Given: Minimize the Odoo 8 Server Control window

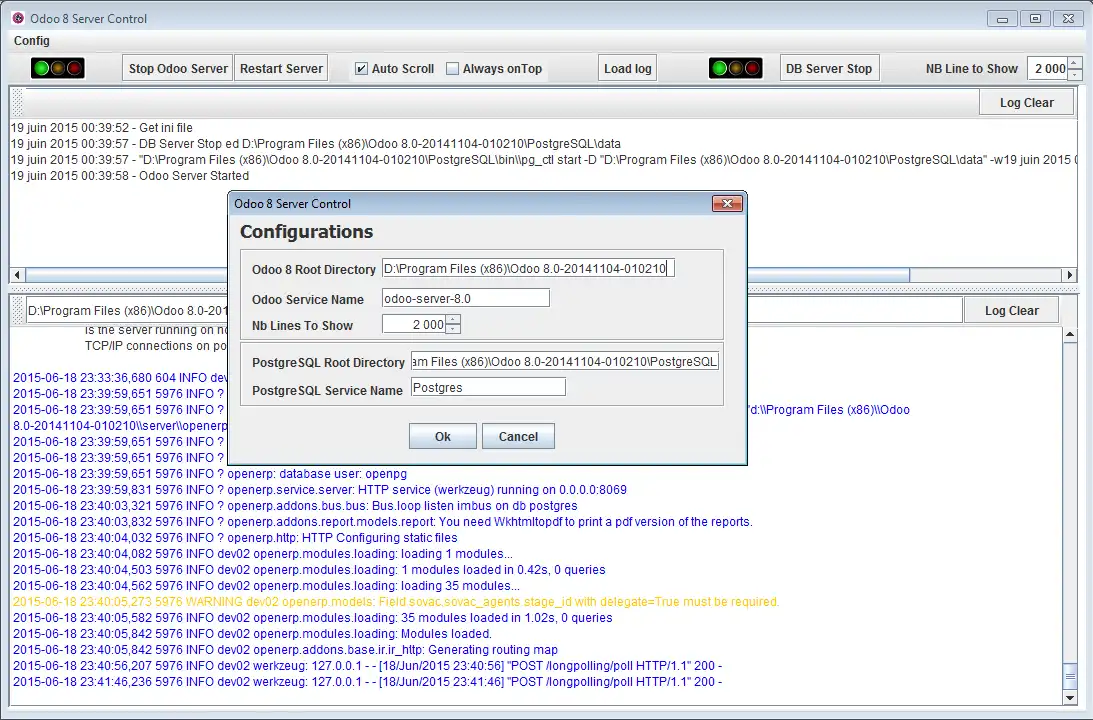Looking at the screenshot, I should pos(1002,19).
